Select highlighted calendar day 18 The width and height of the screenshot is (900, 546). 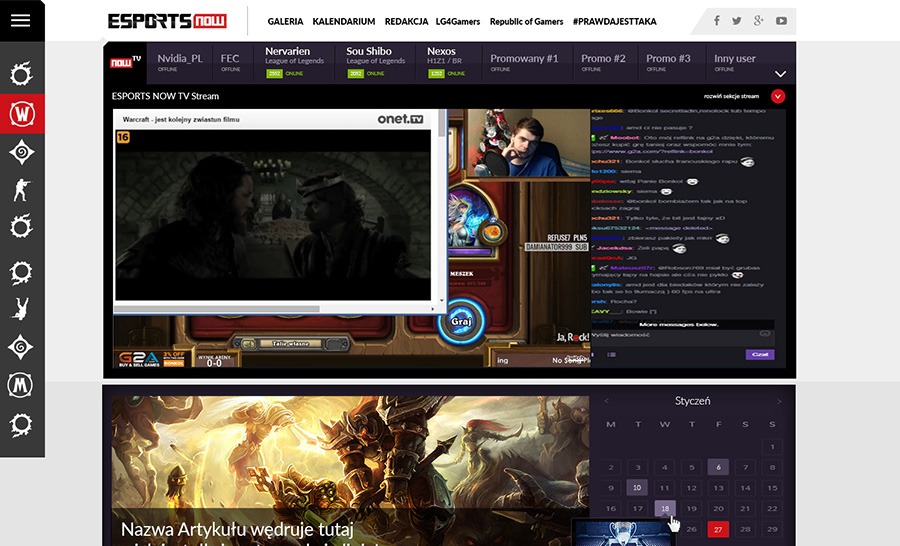click(x=665, y=508)
